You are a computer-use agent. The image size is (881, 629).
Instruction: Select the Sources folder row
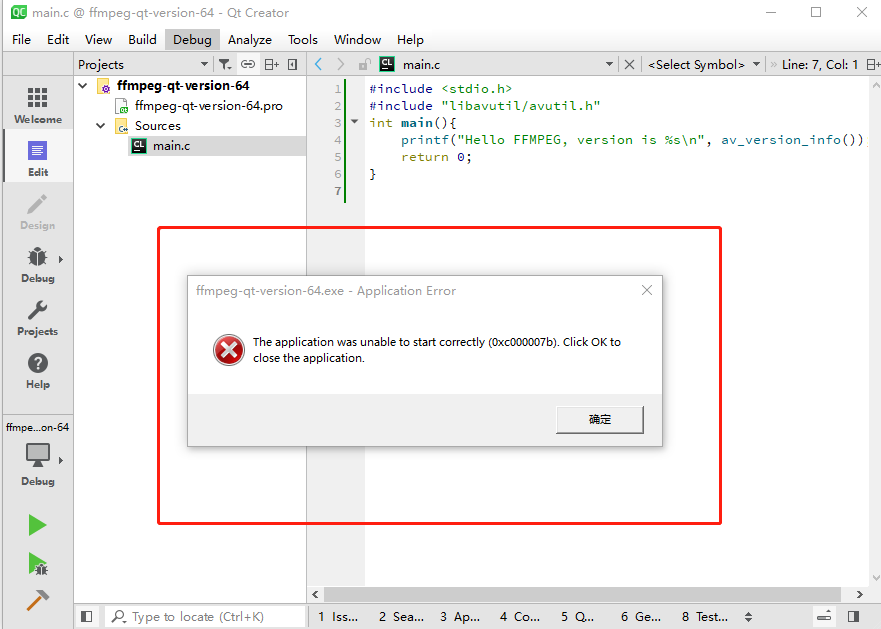point(157,126)
